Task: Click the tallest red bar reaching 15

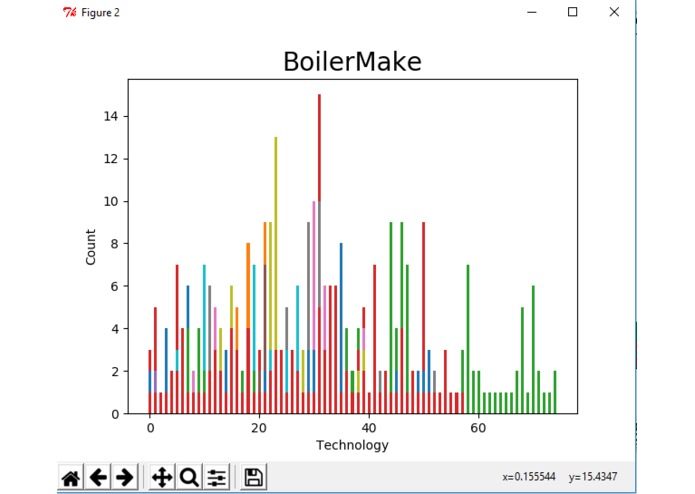Action: tap(319, 148)
